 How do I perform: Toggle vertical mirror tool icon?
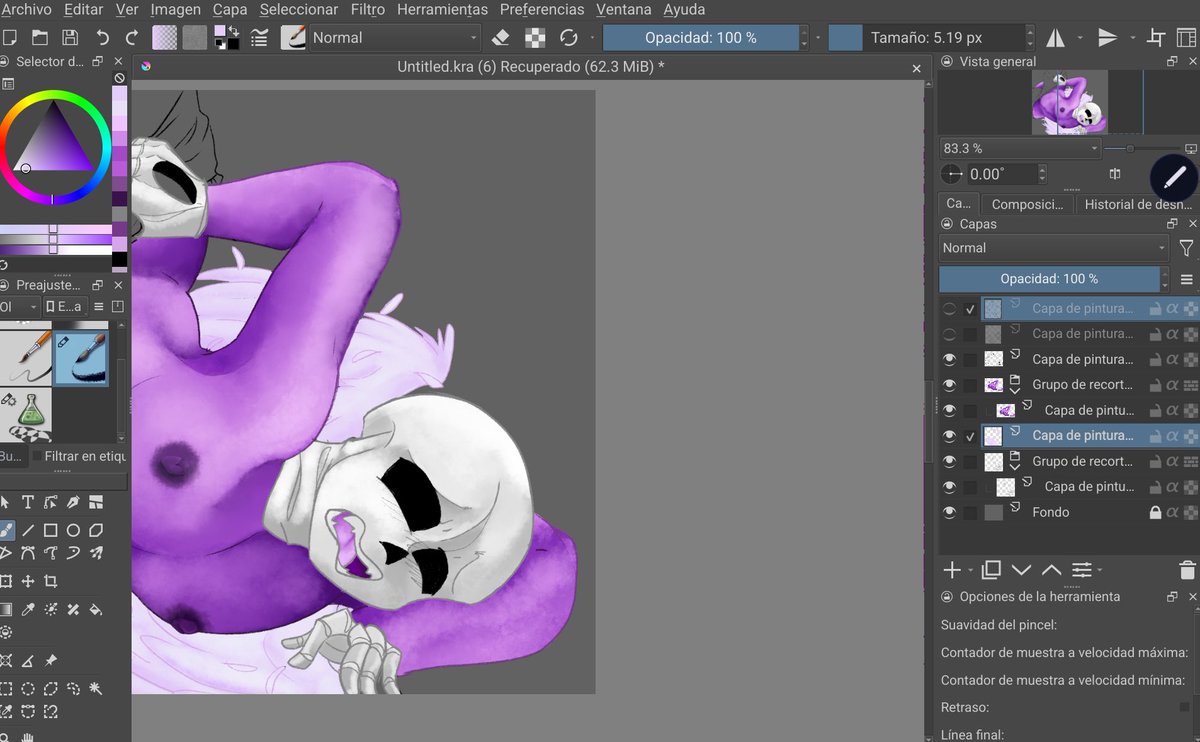[x=1107, y=38]
